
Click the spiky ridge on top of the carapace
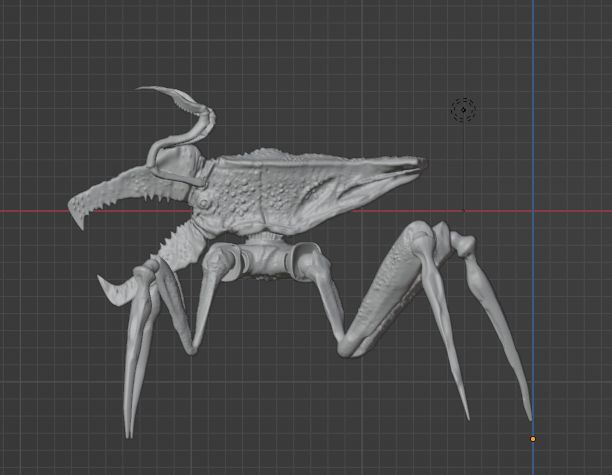pyautogui.click(x=272, y=155)
